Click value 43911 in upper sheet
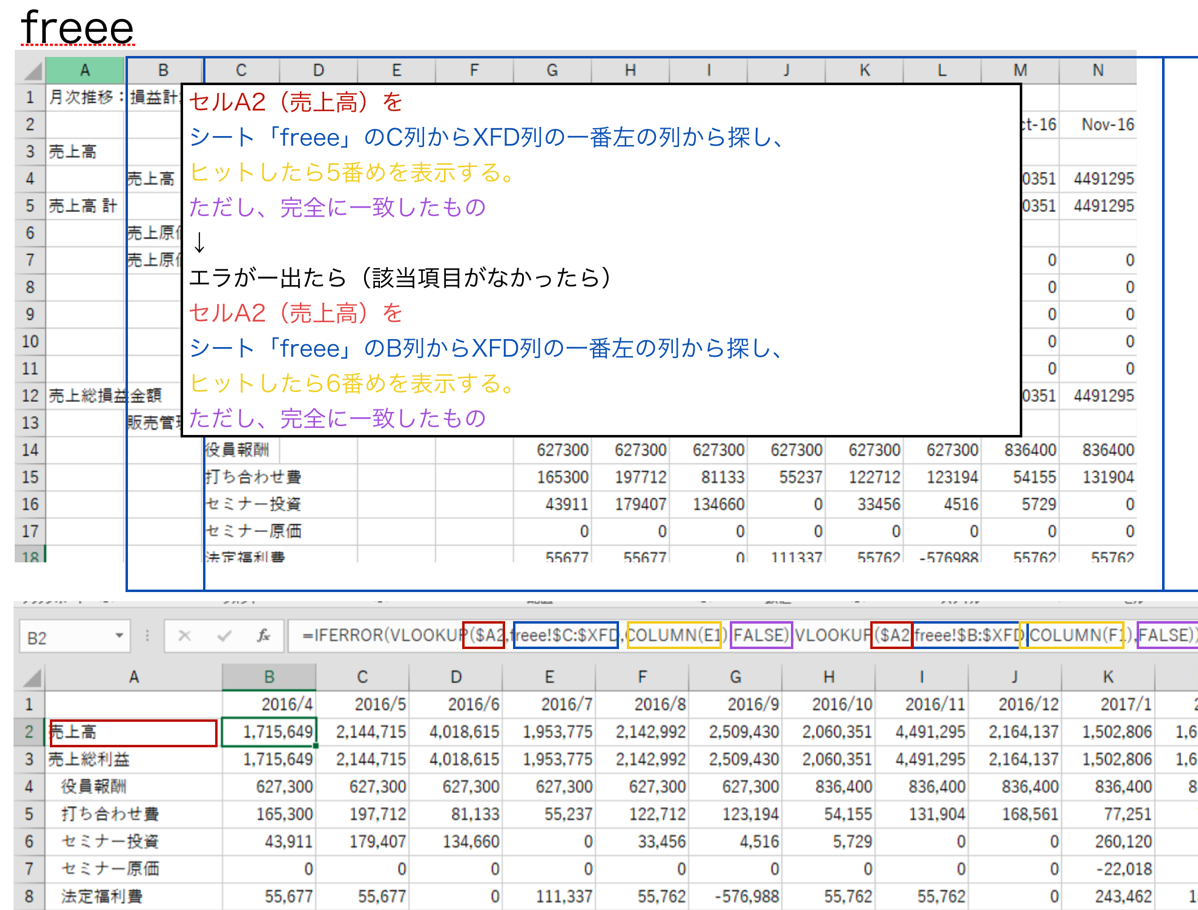Image resolution: width=1198 pixels, height=910 pixels. pyautogui.click(x=552, y=504)
